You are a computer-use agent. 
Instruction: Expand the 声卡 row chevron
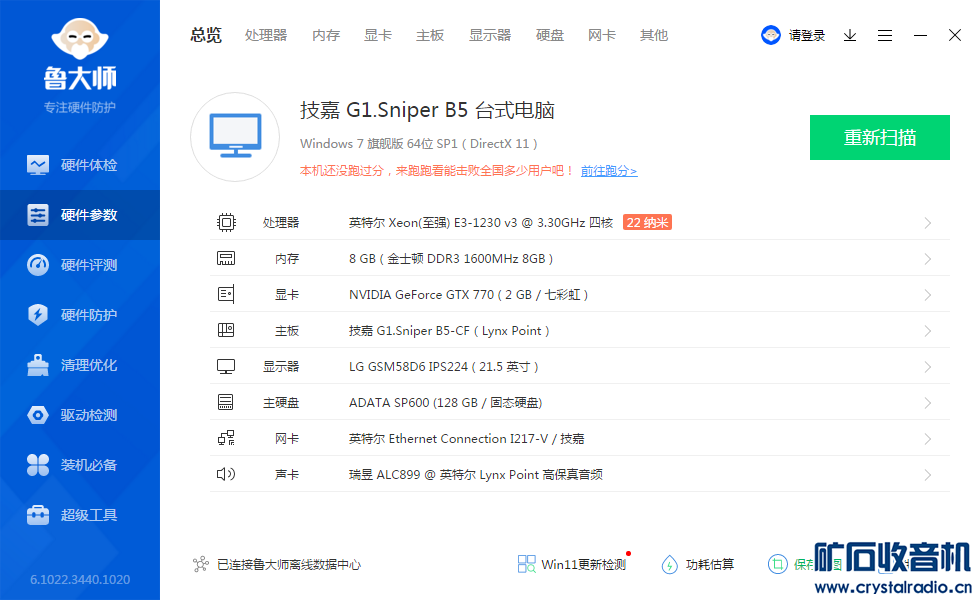[928, 475]
